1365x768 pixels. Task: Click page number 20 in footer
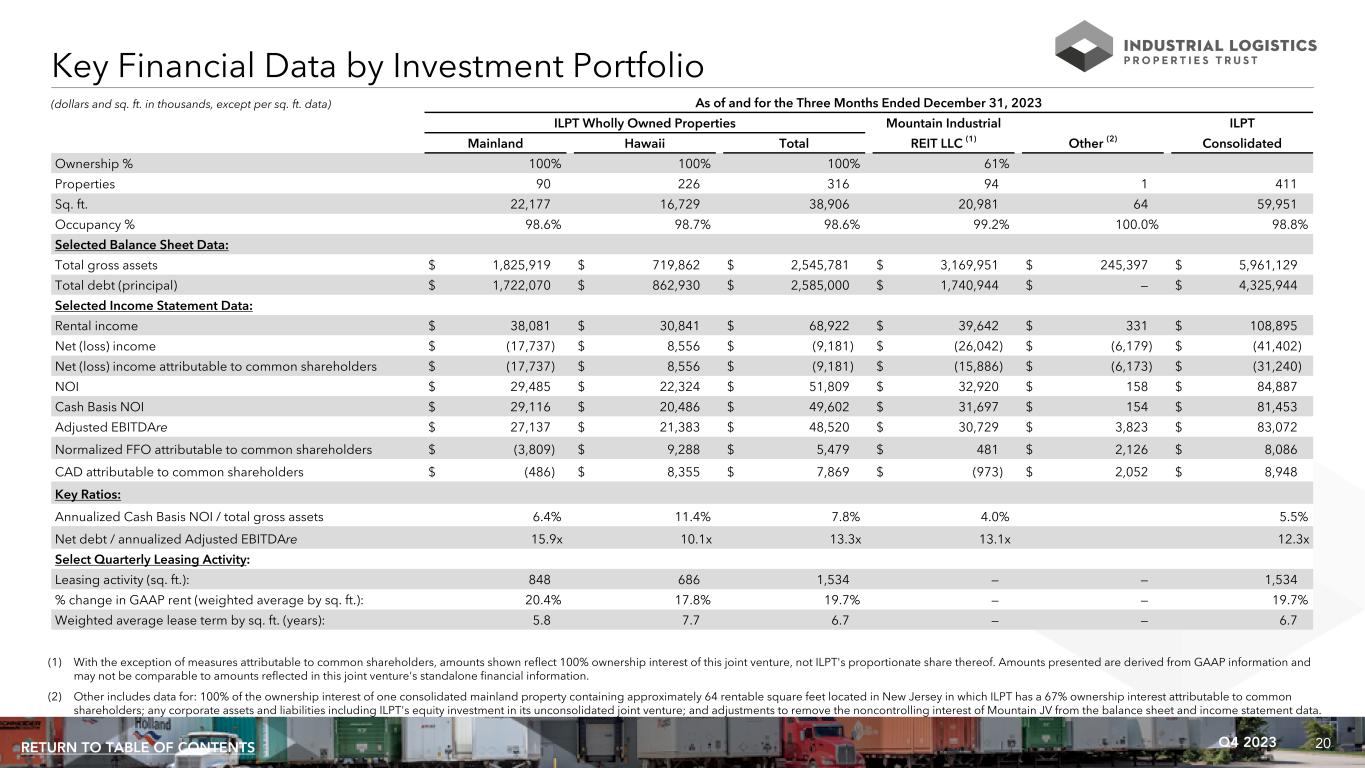1322,743
